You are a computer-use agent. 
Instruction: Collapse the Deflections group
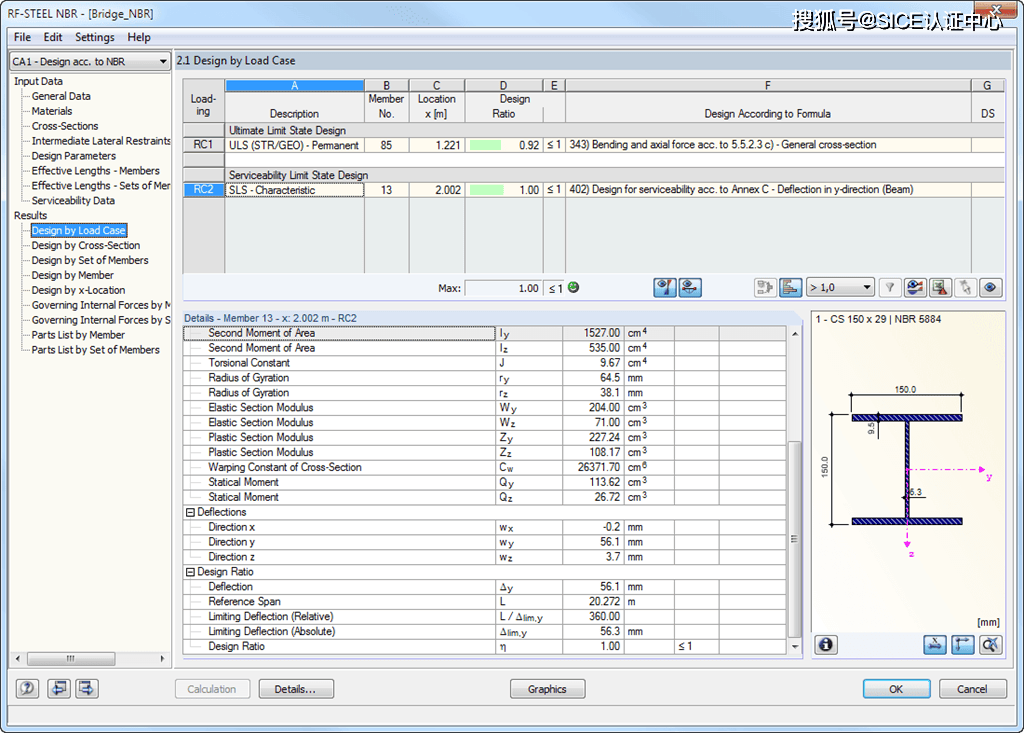point(190,512)
